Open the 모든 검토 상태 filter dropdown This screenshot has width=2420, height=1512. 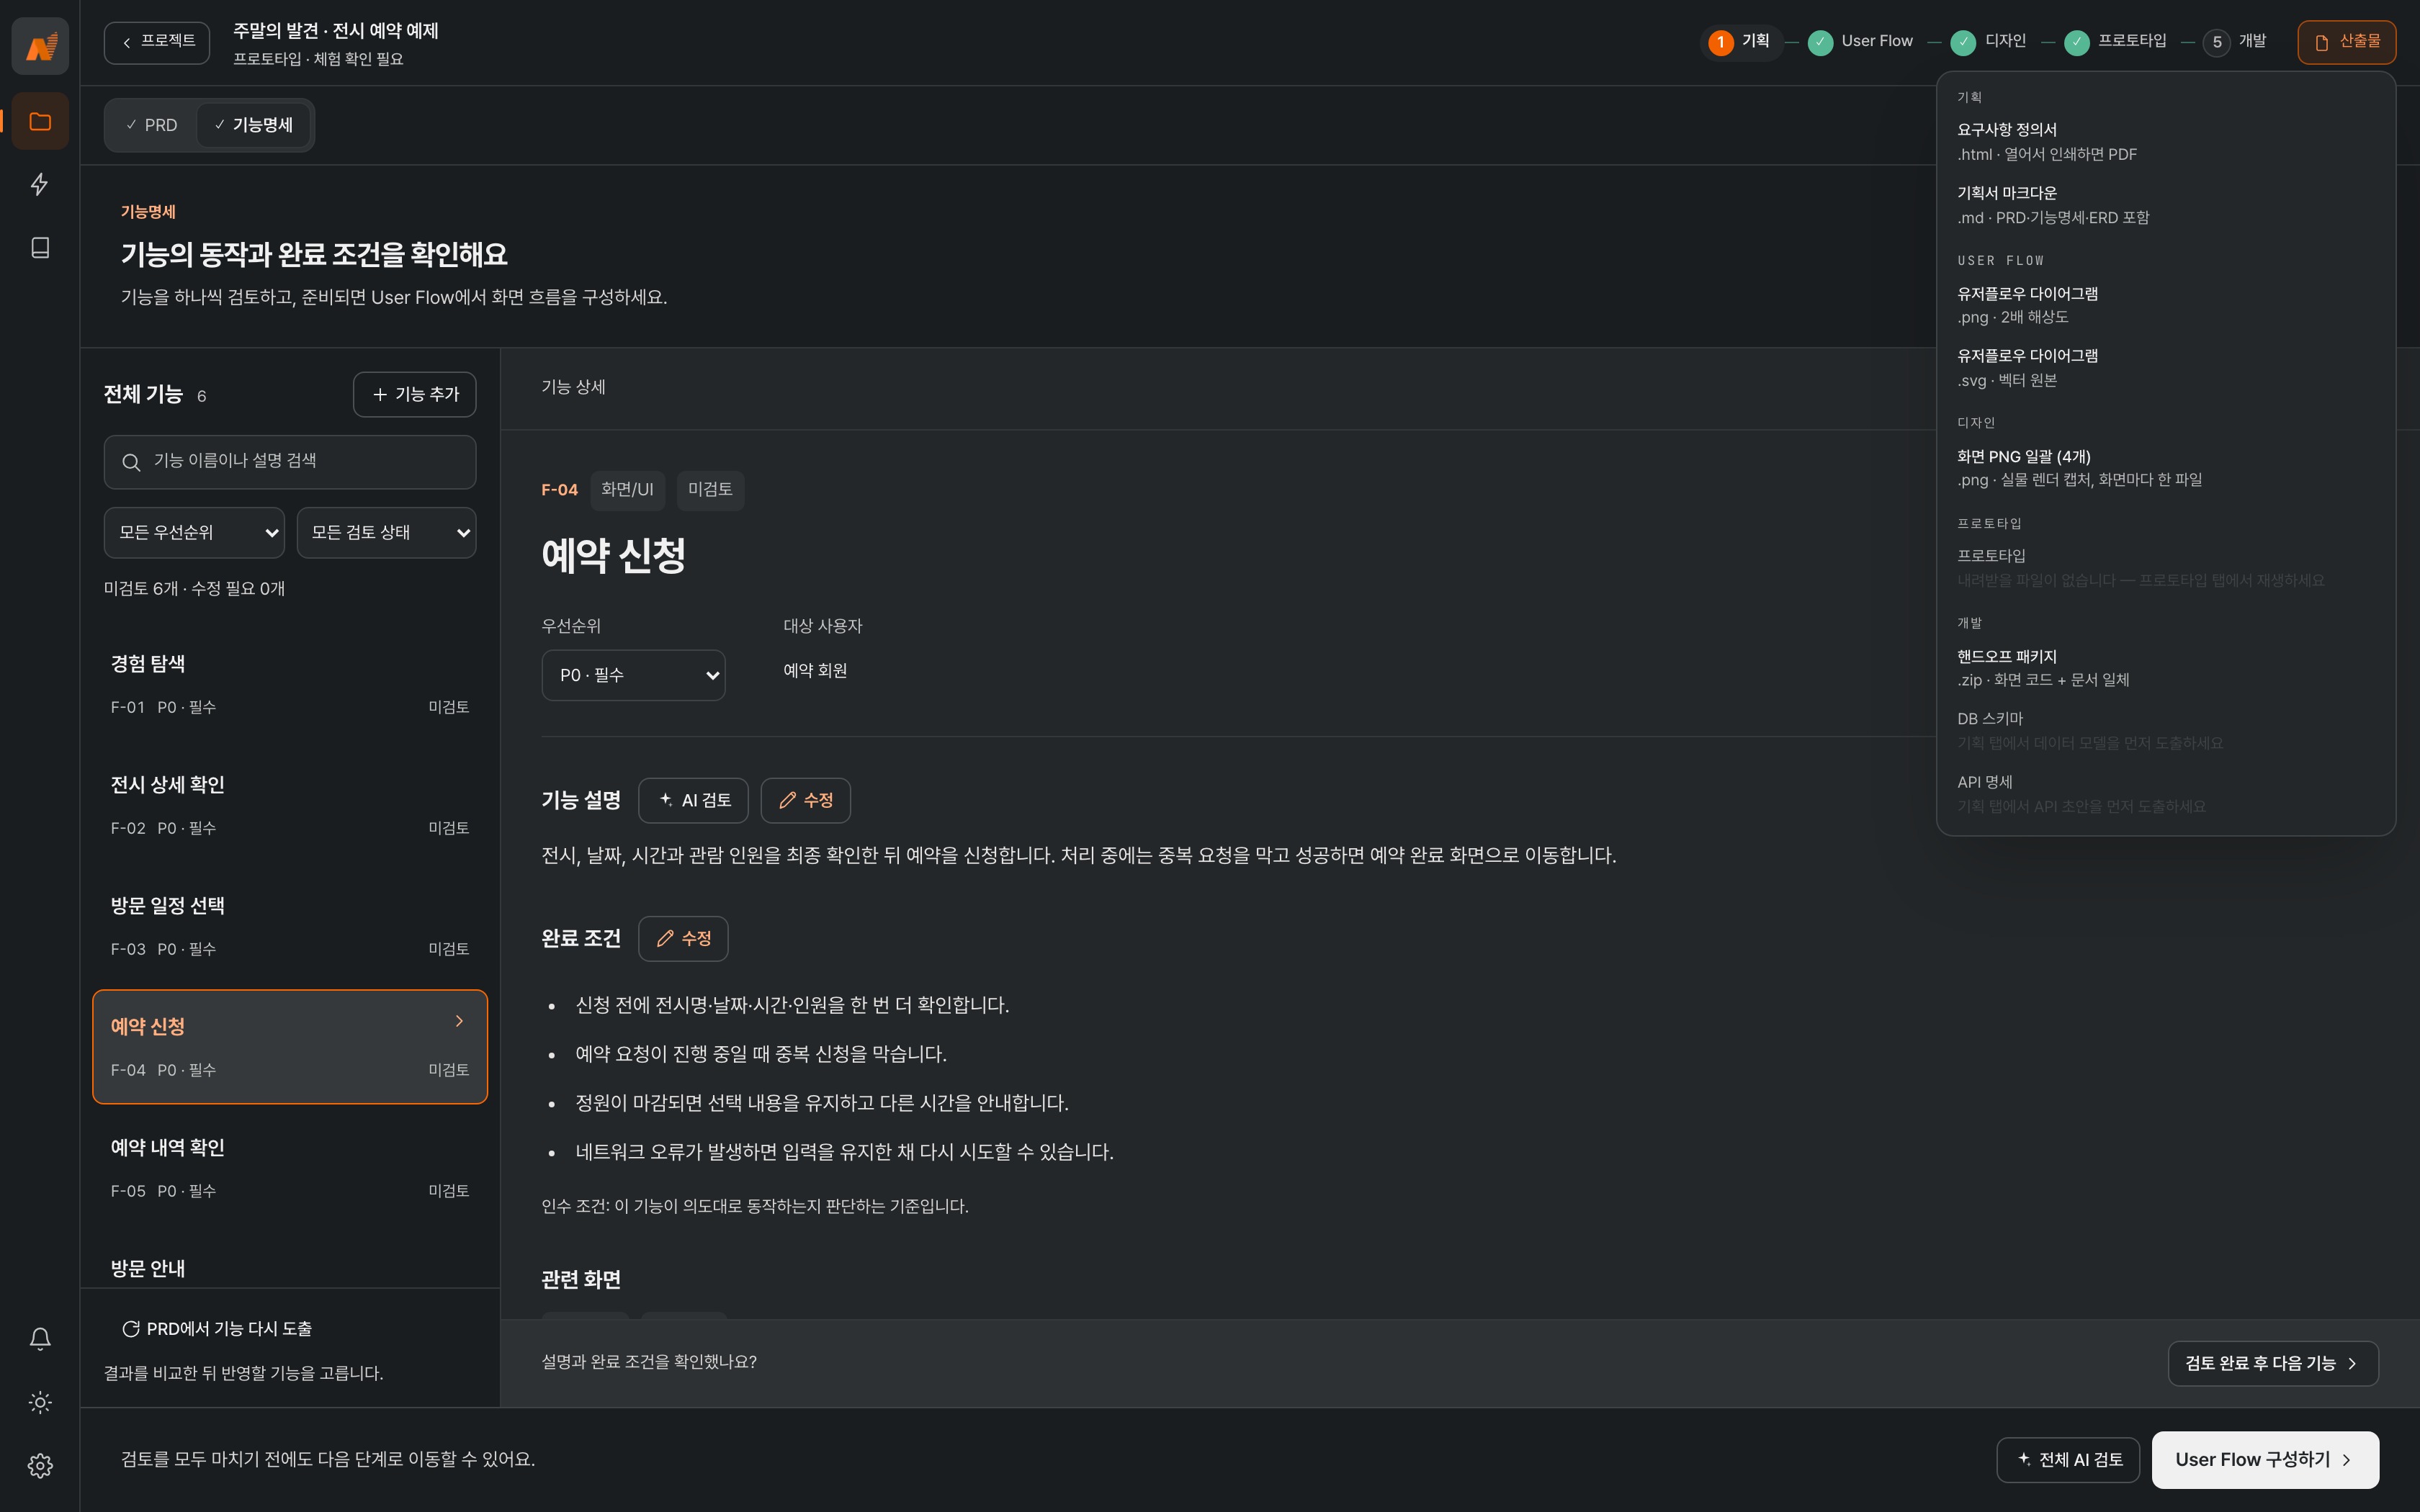[x=386, y=532]
